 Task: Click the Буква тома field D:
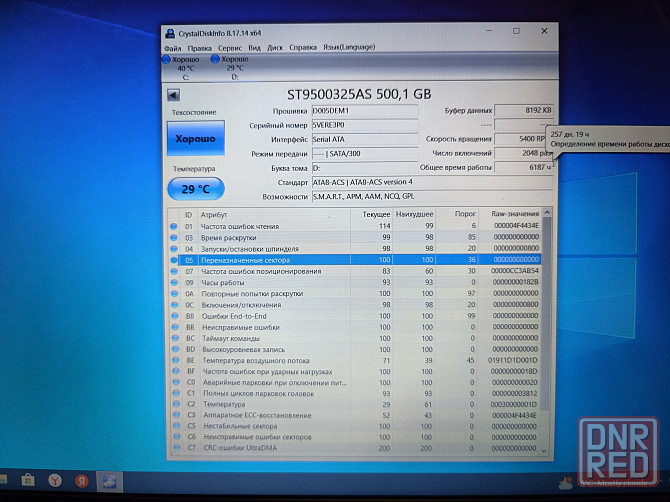[x=365, y=168]
